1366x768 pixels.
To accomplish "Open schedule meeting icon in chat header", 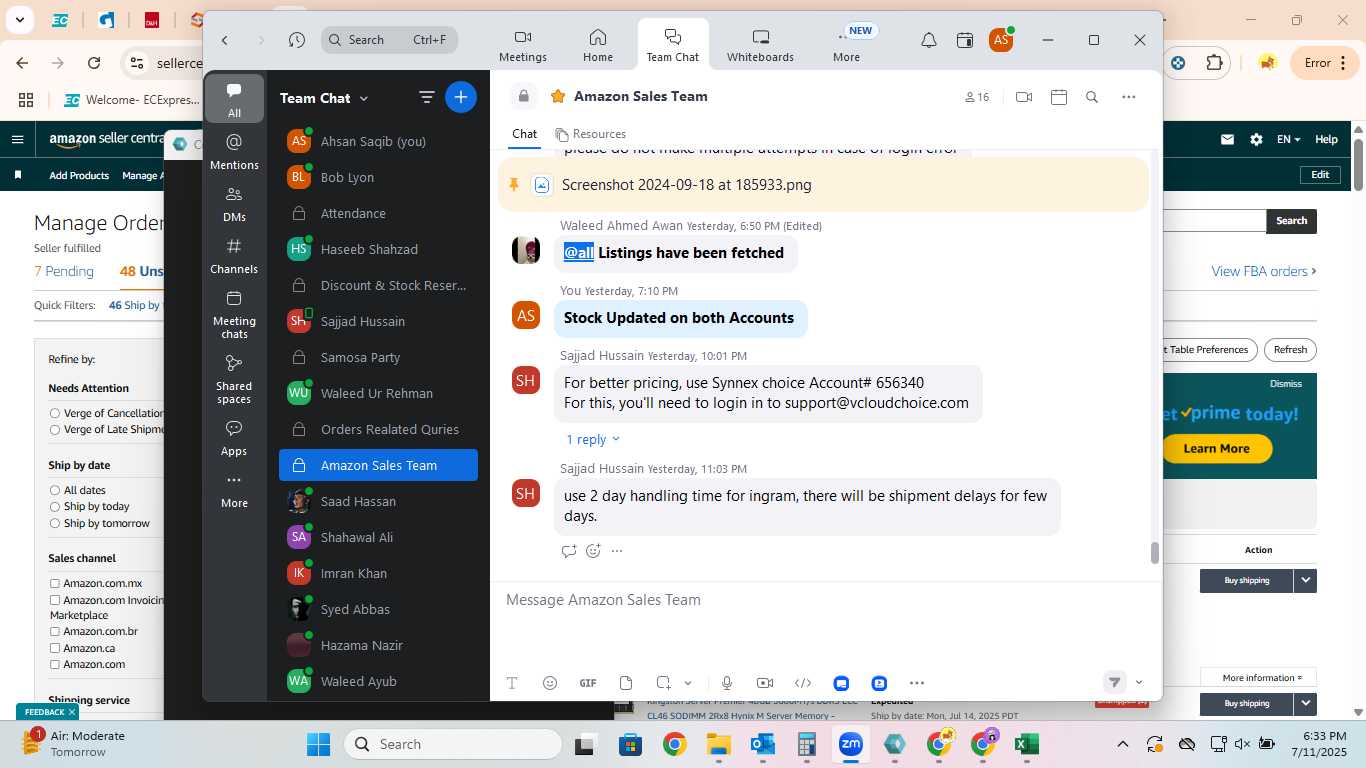I will [x=1059, y=97].
